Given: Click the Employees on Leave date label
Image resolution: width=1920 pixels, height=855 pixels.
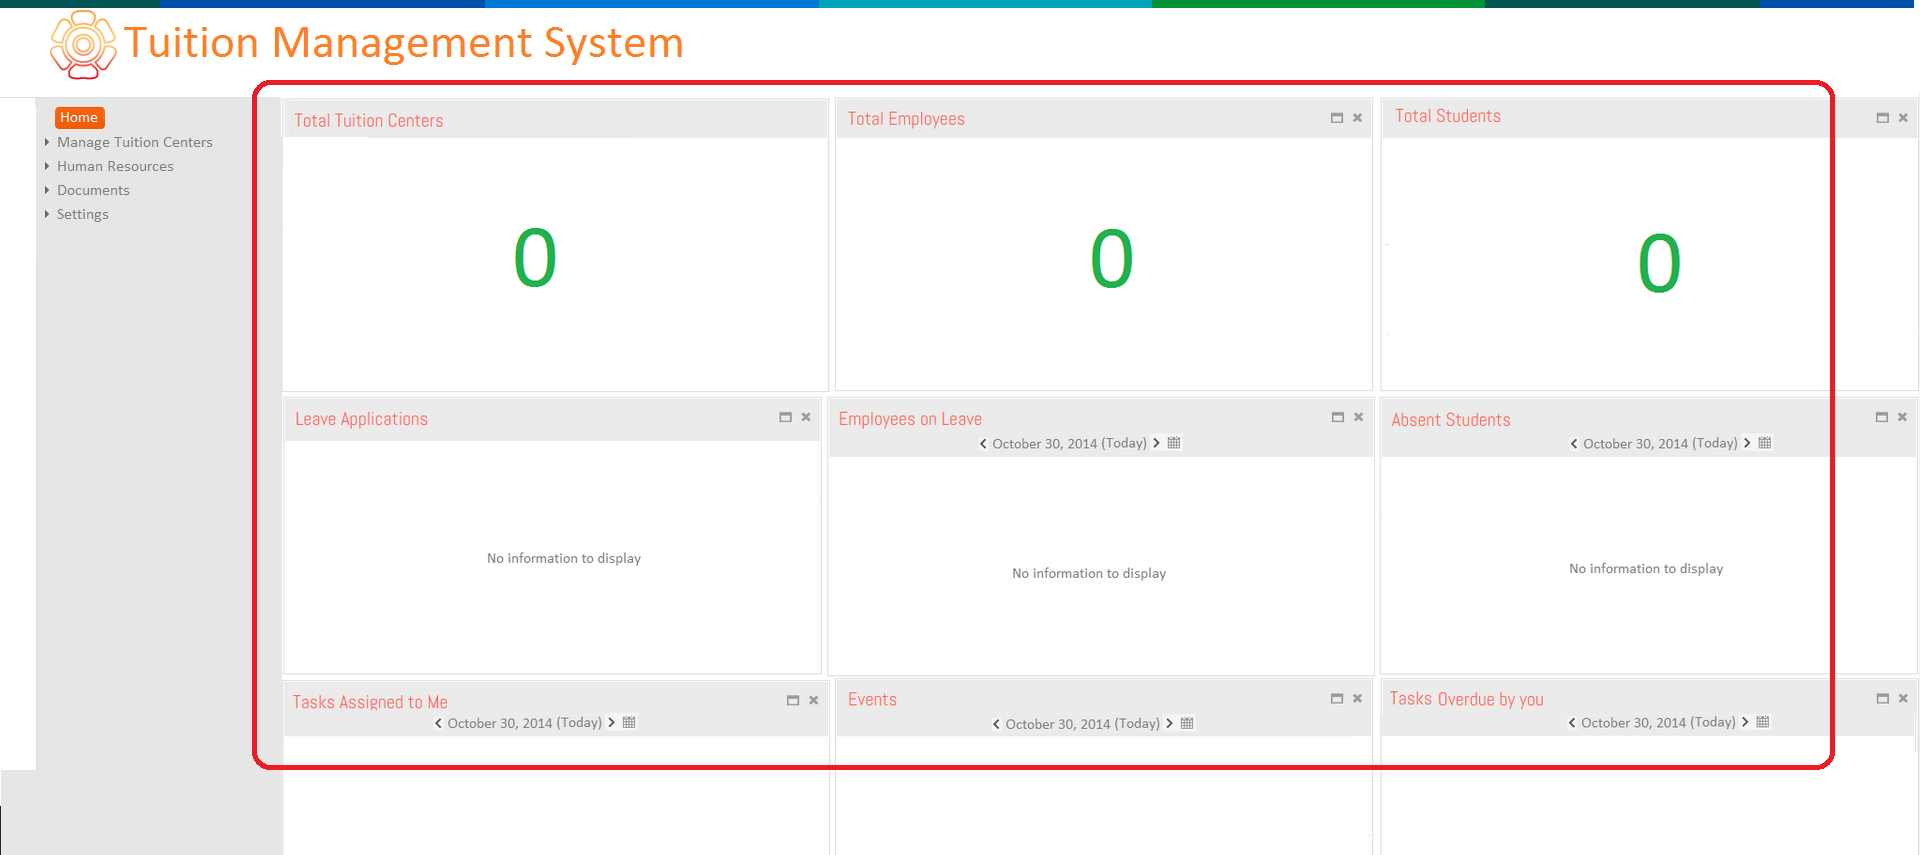Looking at the screenshot, I should [1070, 444].
